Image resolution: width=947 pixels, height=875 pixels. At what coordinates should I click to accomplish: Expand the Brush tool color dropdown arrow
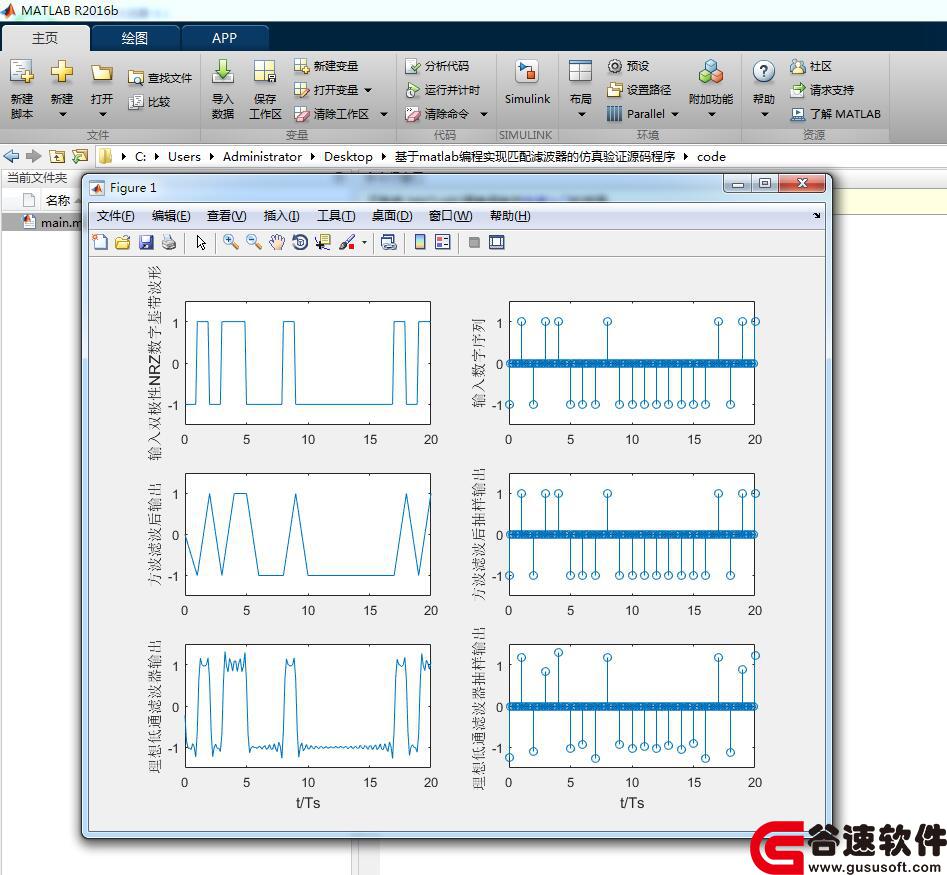(x=364, y=243)
